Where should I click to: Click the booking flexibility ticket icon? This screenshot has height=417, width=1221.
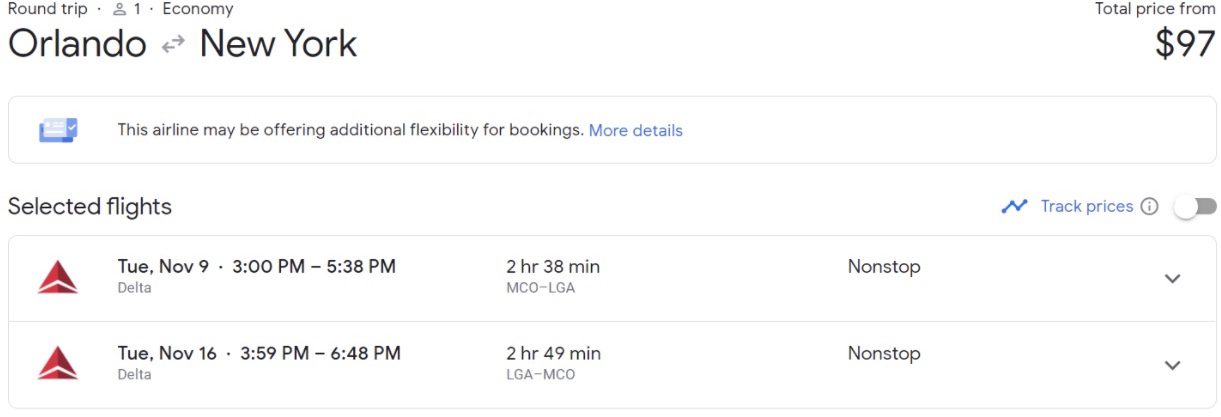(58, 130)
